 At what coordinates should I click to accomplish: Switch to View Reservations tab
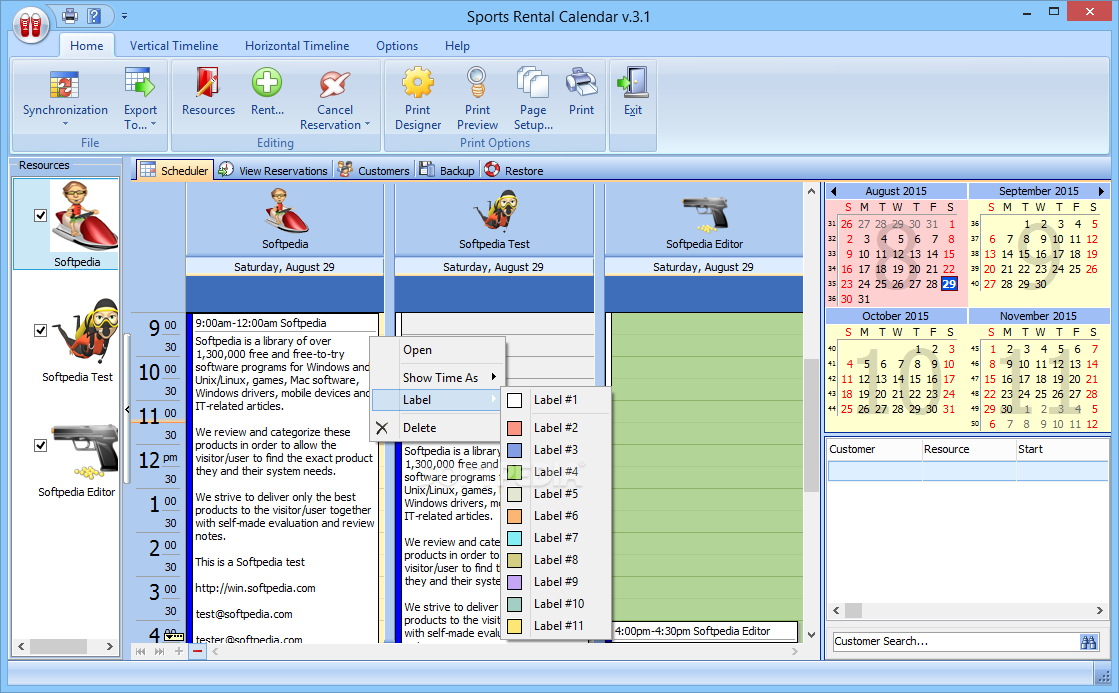tap(273, 171)
